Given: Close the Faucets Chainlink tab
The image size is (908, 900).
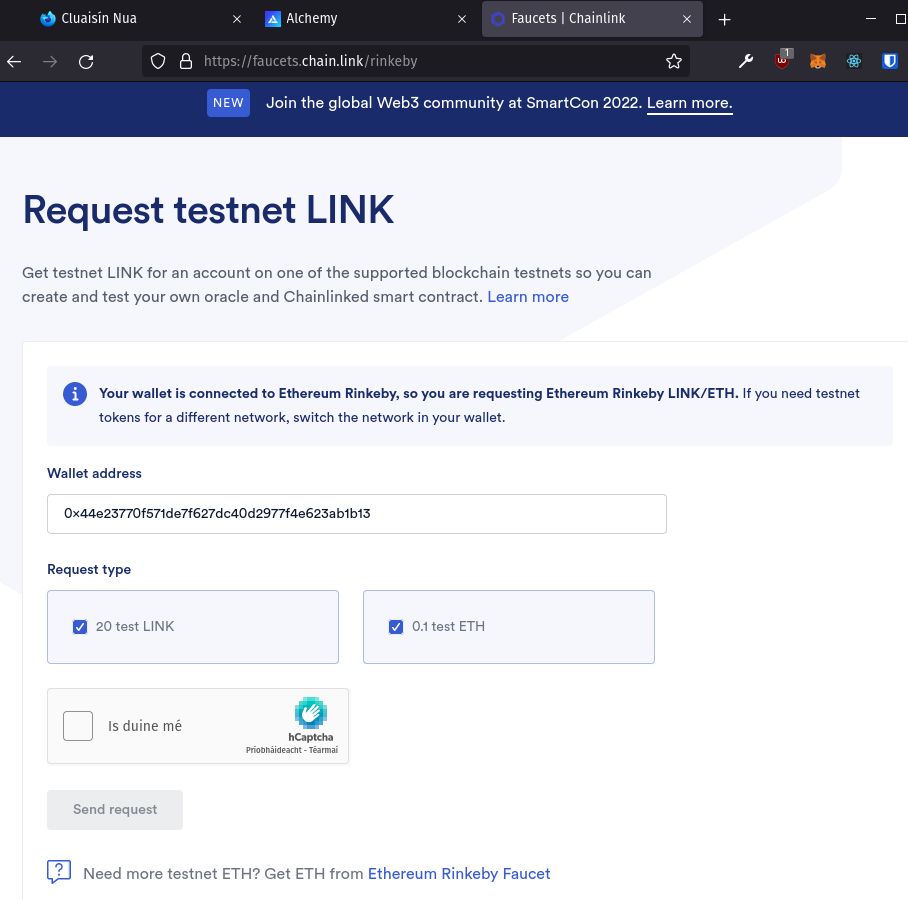Looking at the screenshot, I should pyautogui.click(x=687, y=19).
